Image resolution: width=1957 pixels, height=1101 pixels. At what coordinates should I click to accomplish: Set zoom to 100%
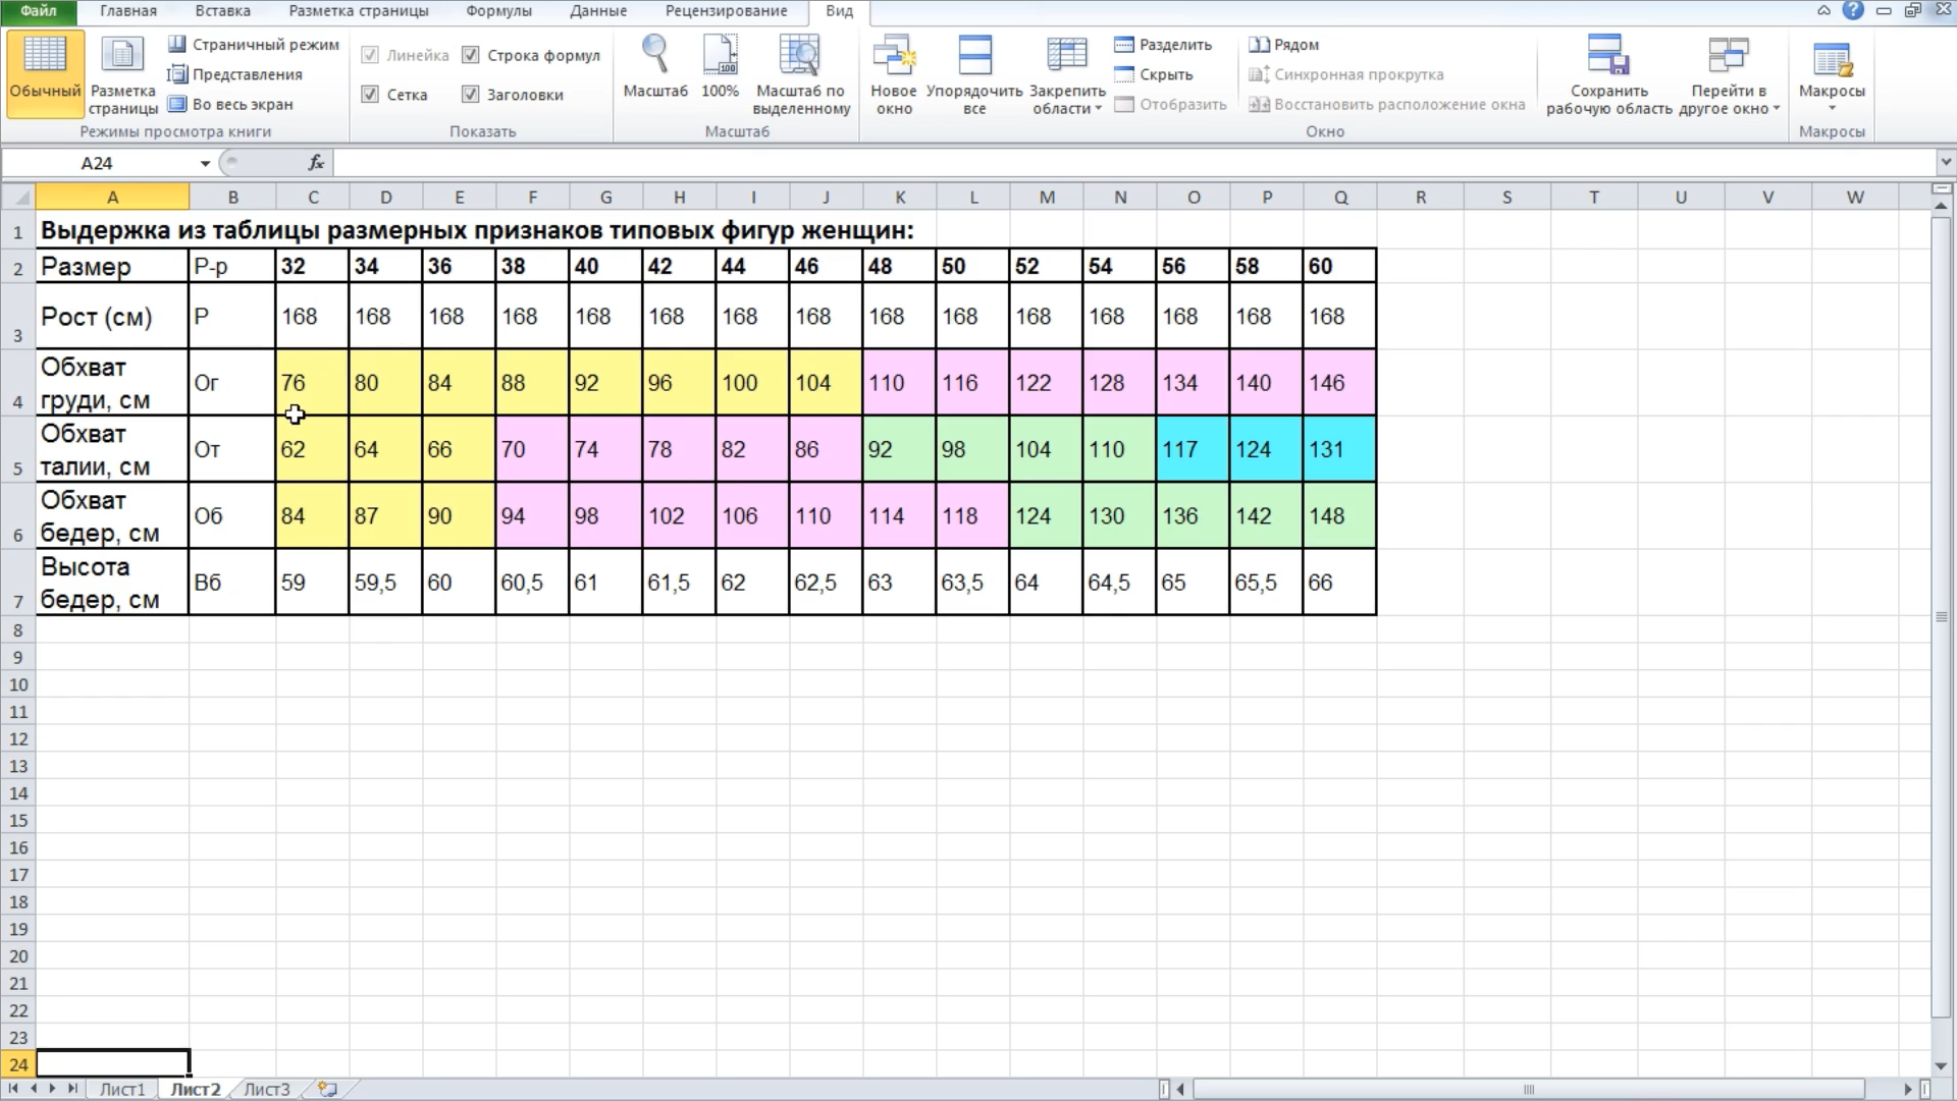pos(720,68)
